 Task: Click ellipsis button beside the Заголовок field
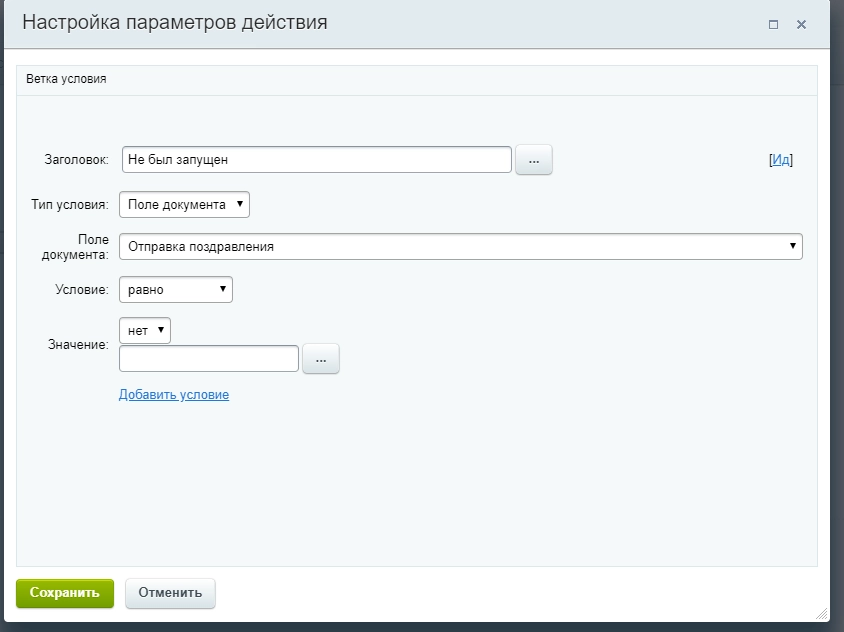pyautogui.click(x=533, y=159)
